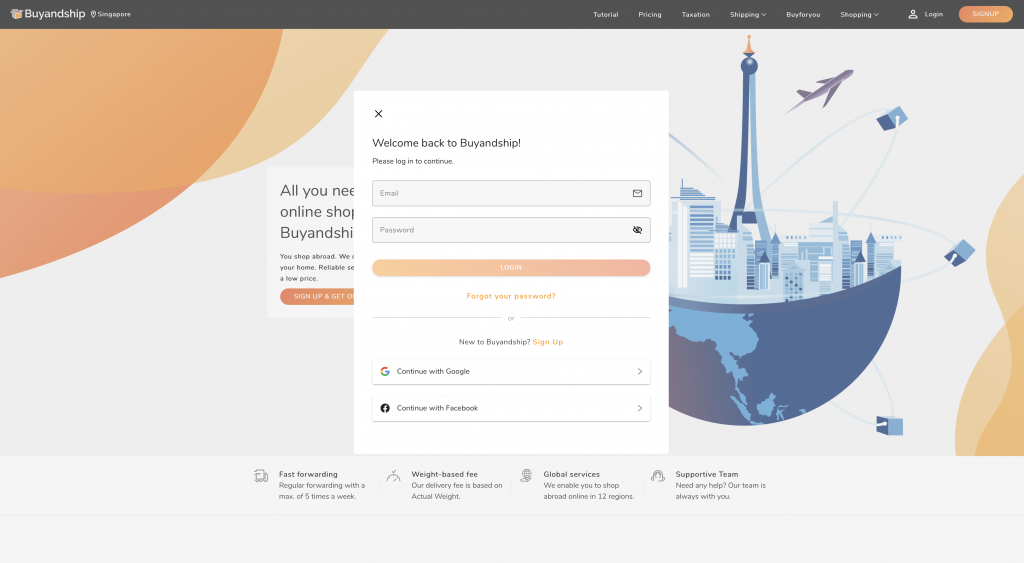Open the Tutorial menu item
1024x563 pixels.
click(x=605, y=14)
